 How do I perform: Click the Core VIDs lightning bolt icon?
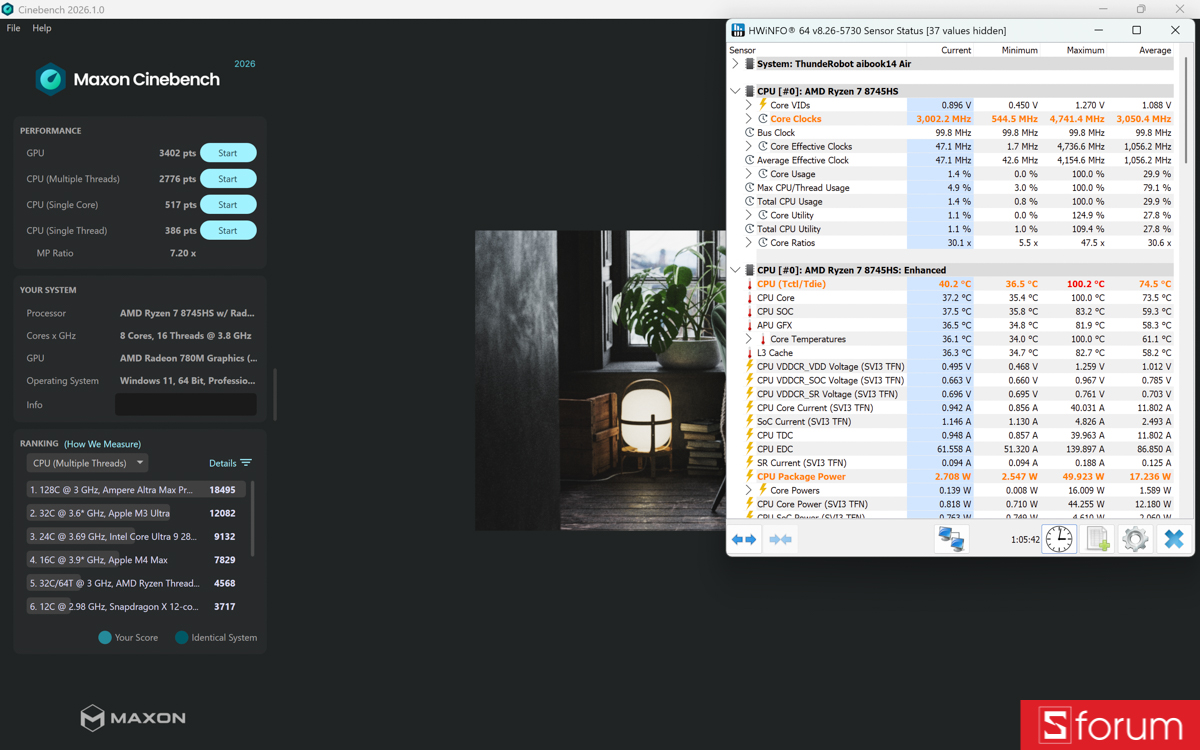click(x=763, y=105)
